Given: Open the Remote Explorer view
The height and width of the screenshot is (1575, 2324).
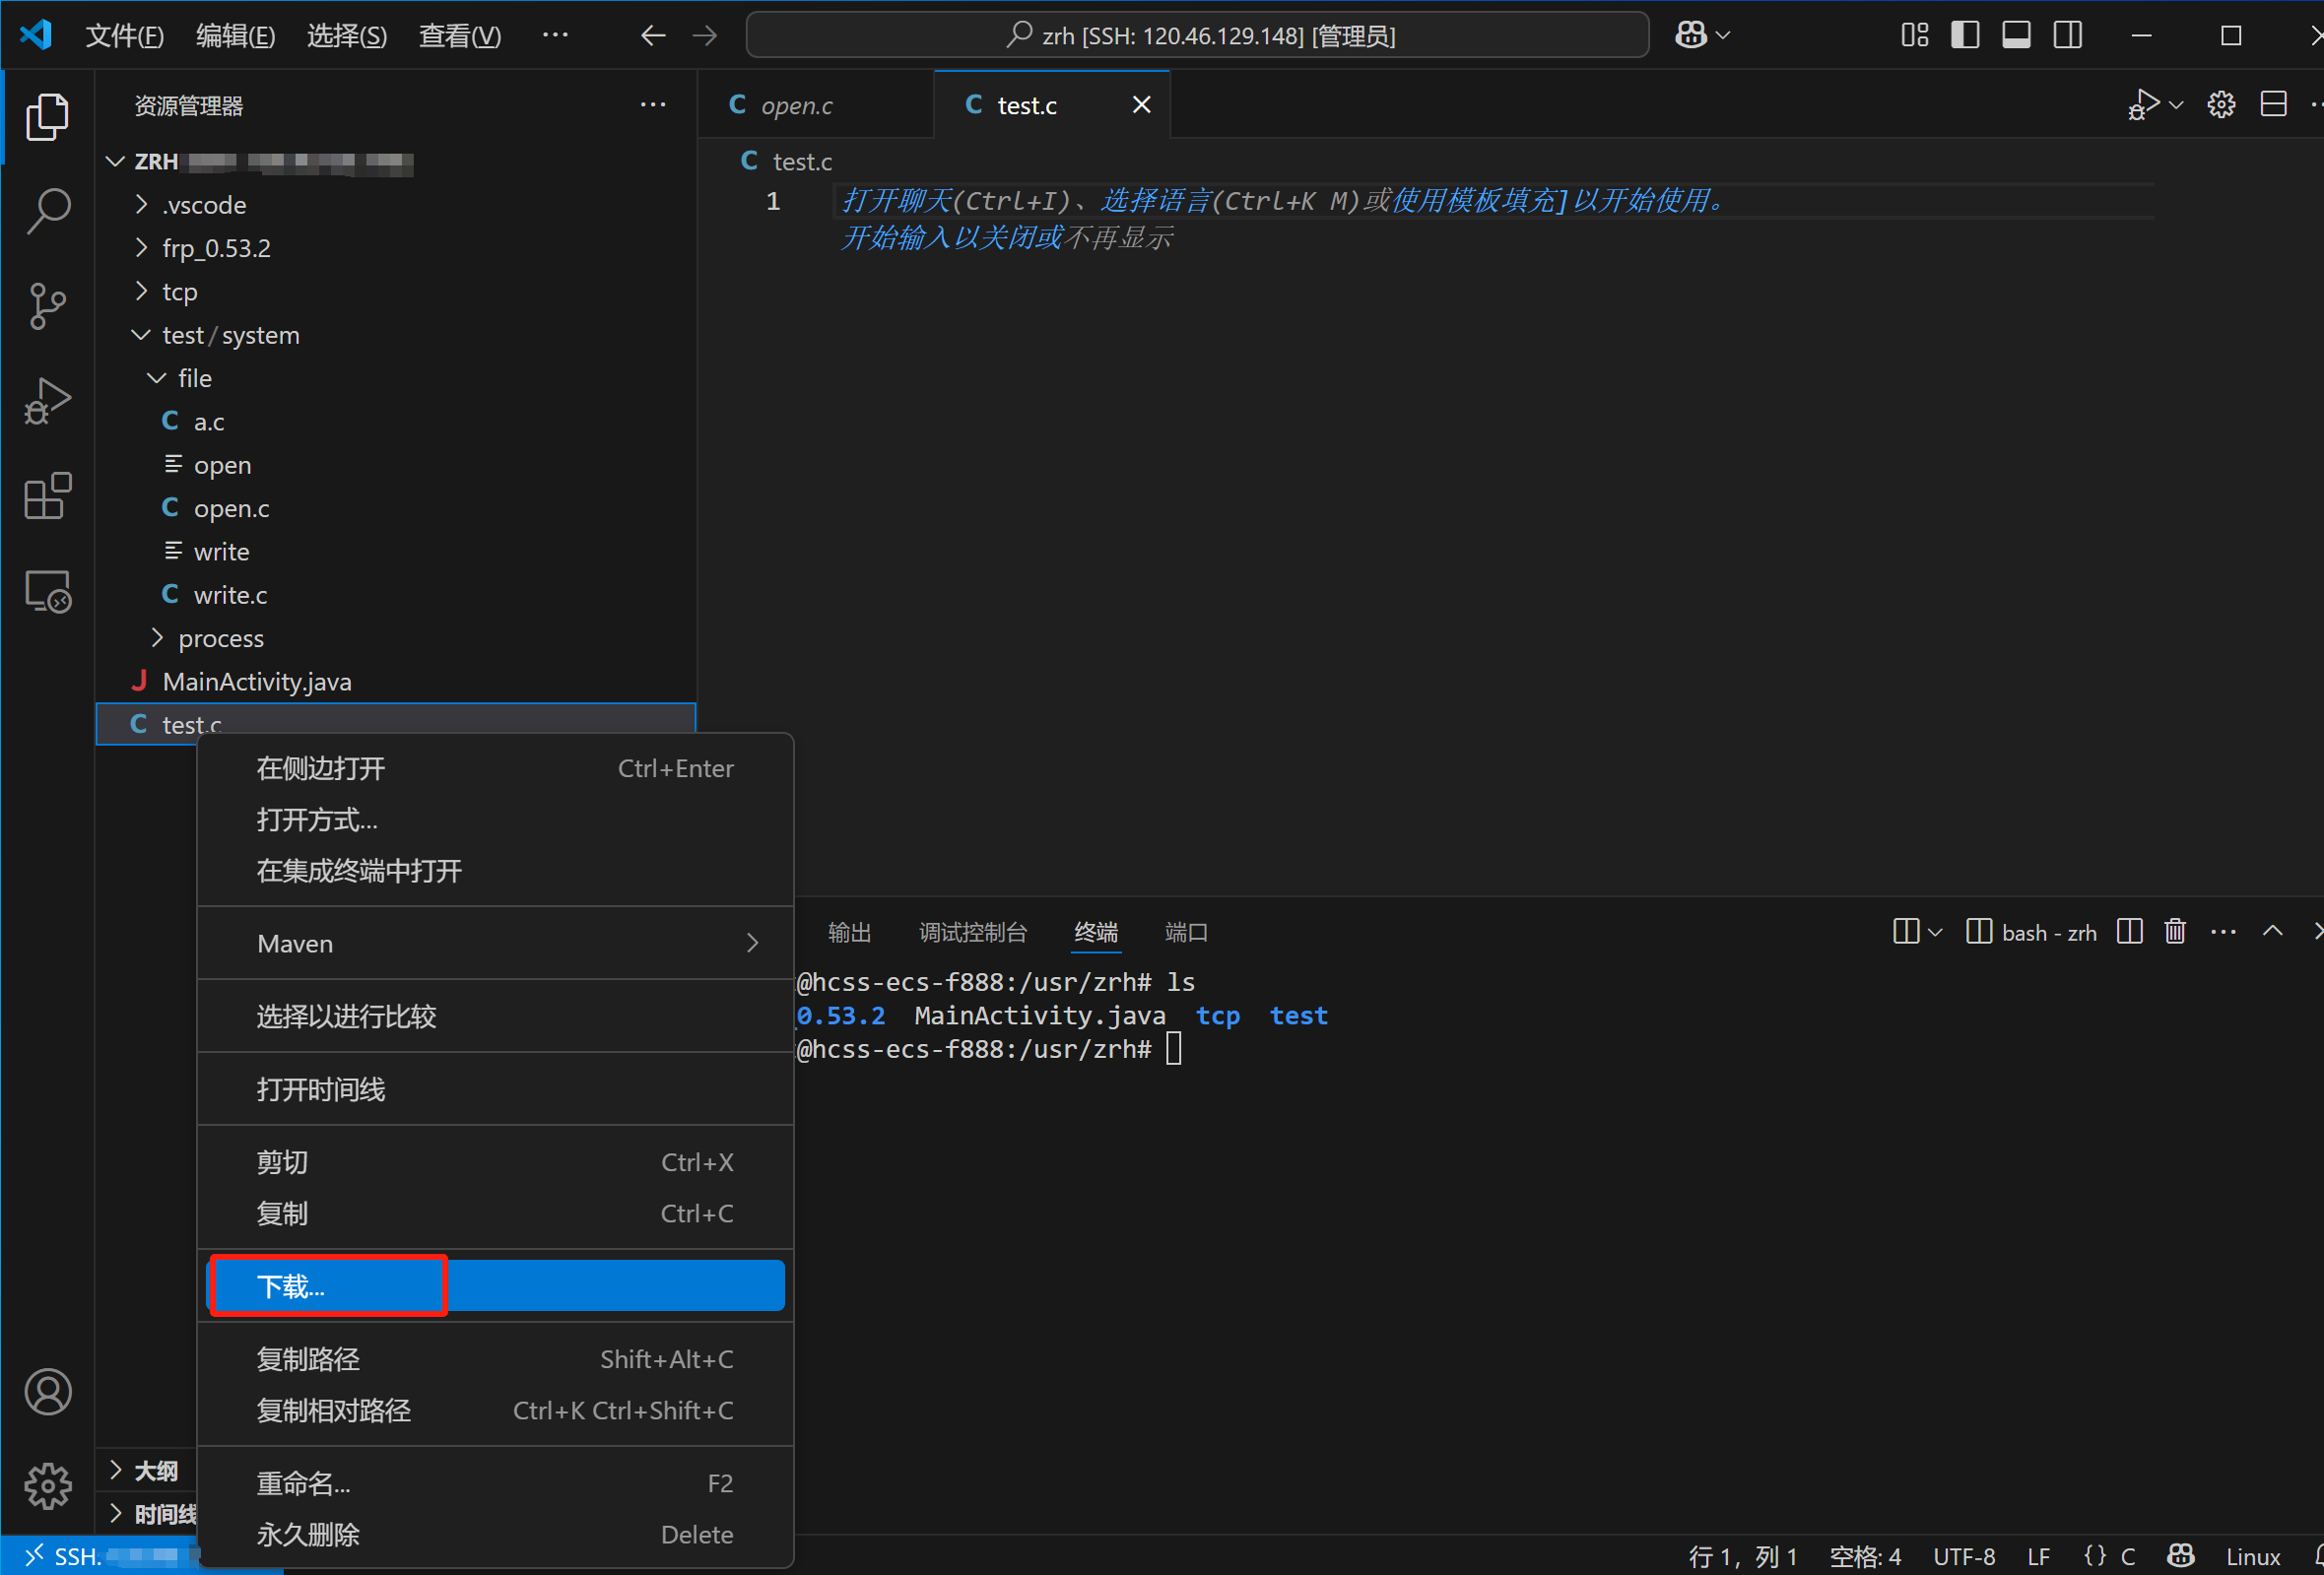Looking at the screenshot, I should coord(47,591).
